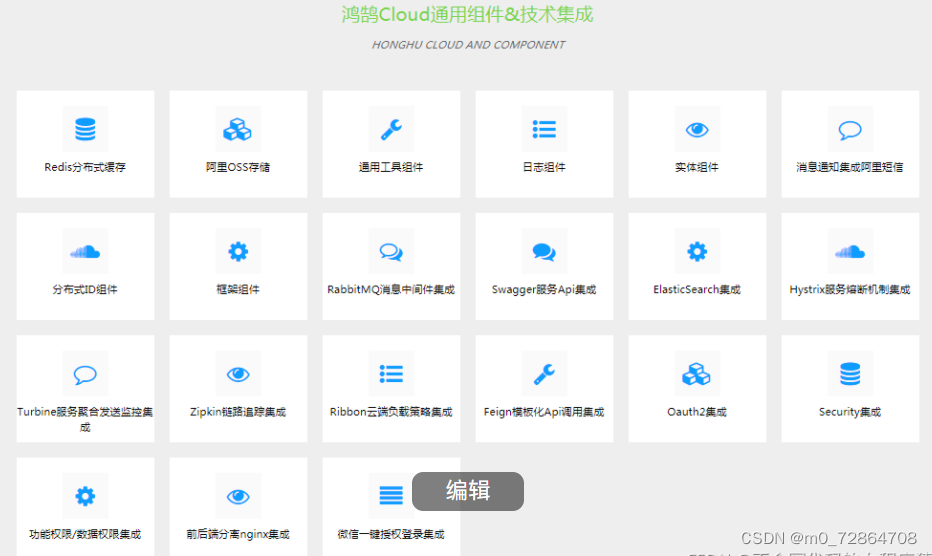Click the gear icon above ElasticSearch集成
The width and height of the screenshot is (932, 556).
point(697,252)
